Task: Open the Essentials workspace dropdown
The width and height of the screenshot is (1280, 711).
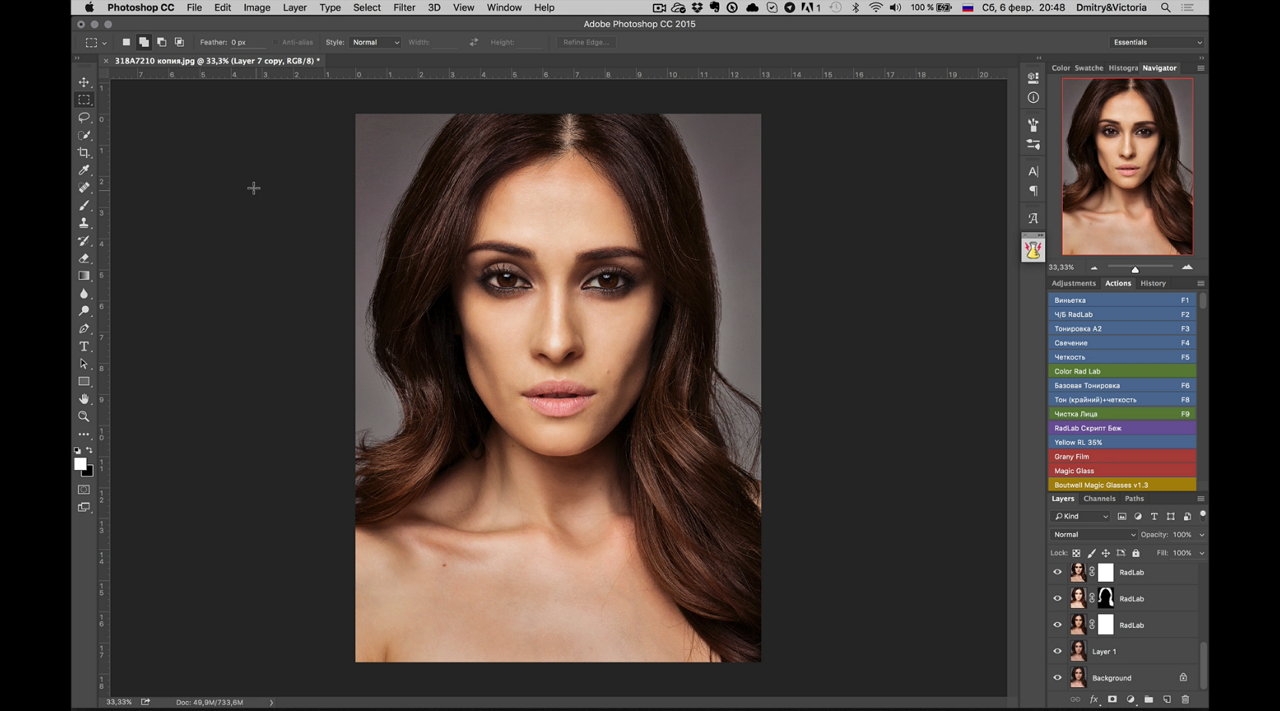Action: 1157,42
